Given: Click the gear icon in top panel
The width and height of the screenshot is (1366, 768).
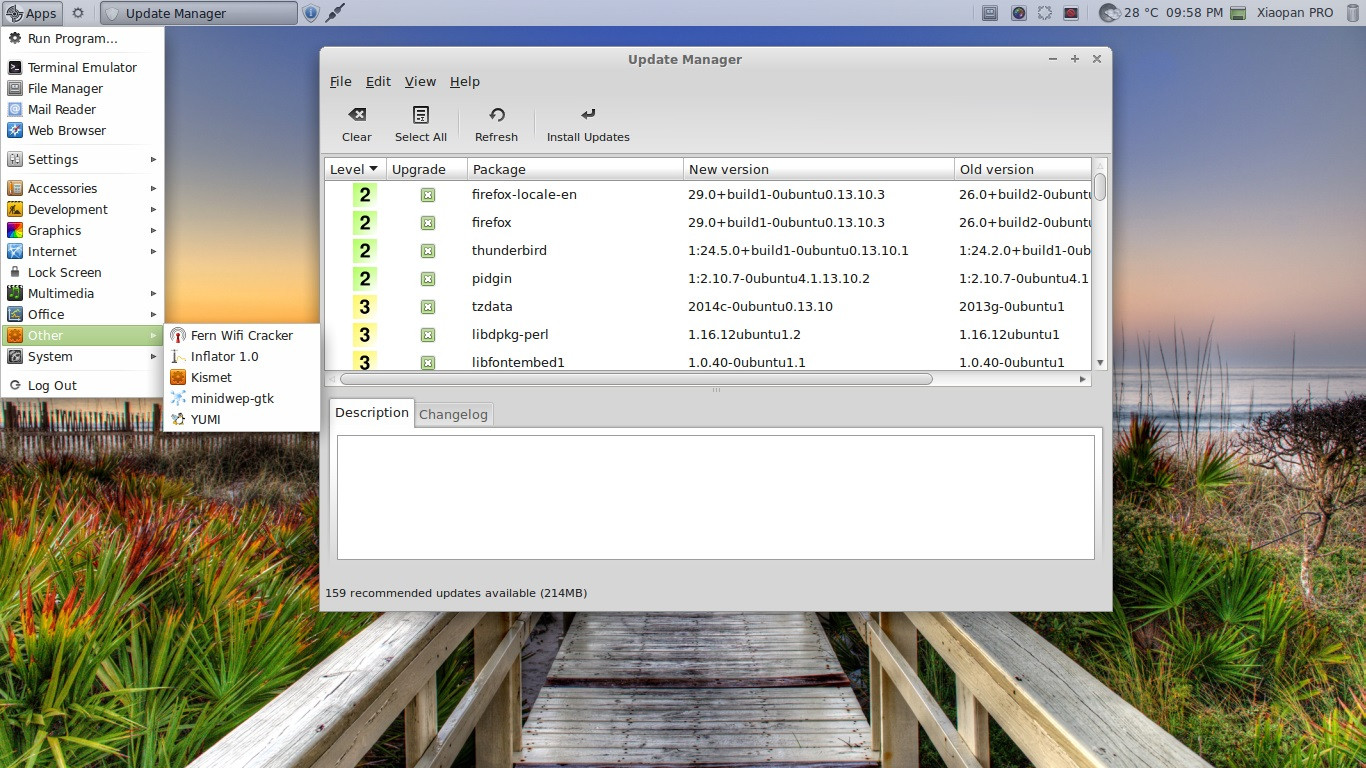Looking at the screenshot, I should tap(78, 13).
